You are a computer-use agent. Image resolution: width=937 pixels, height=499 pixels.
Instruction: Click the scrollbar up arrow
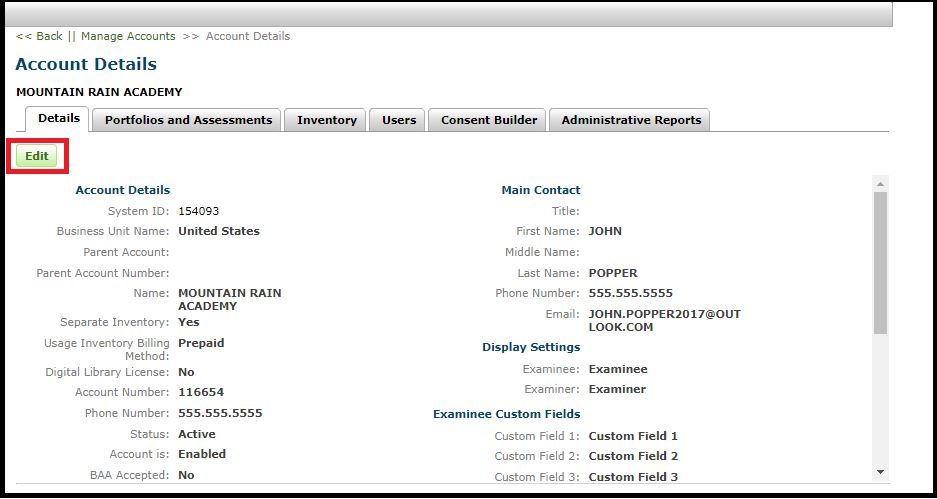click(880, 183)
